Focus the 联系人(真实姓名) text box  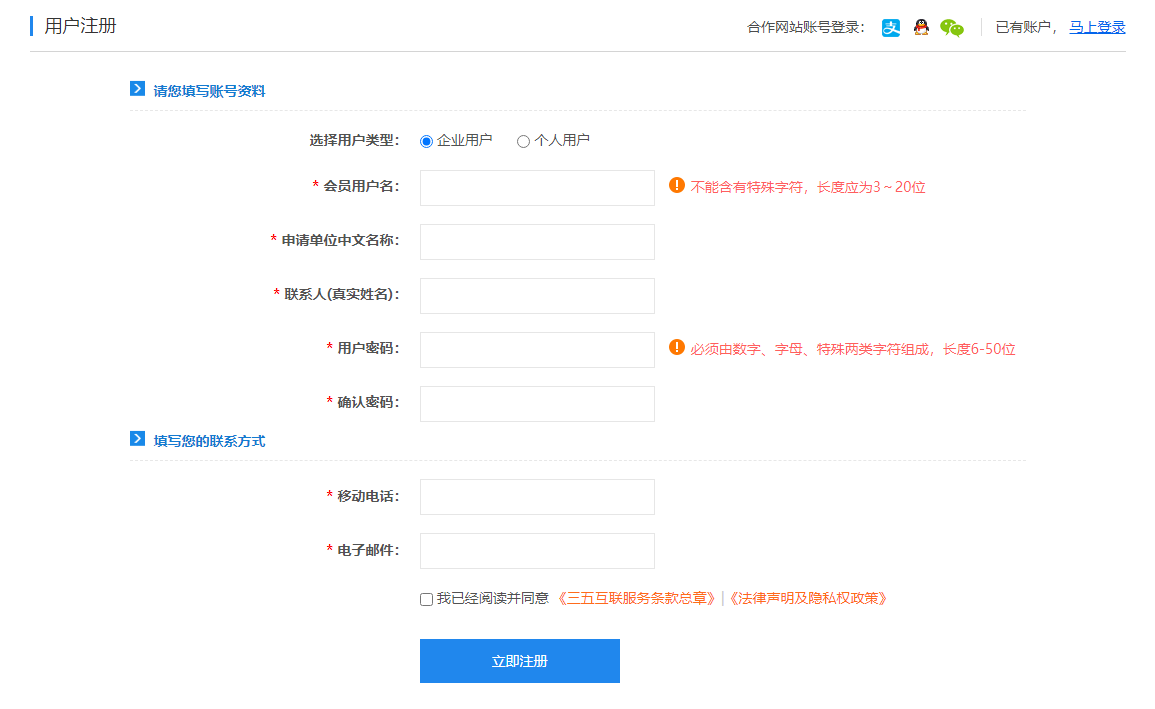(537, 296)
